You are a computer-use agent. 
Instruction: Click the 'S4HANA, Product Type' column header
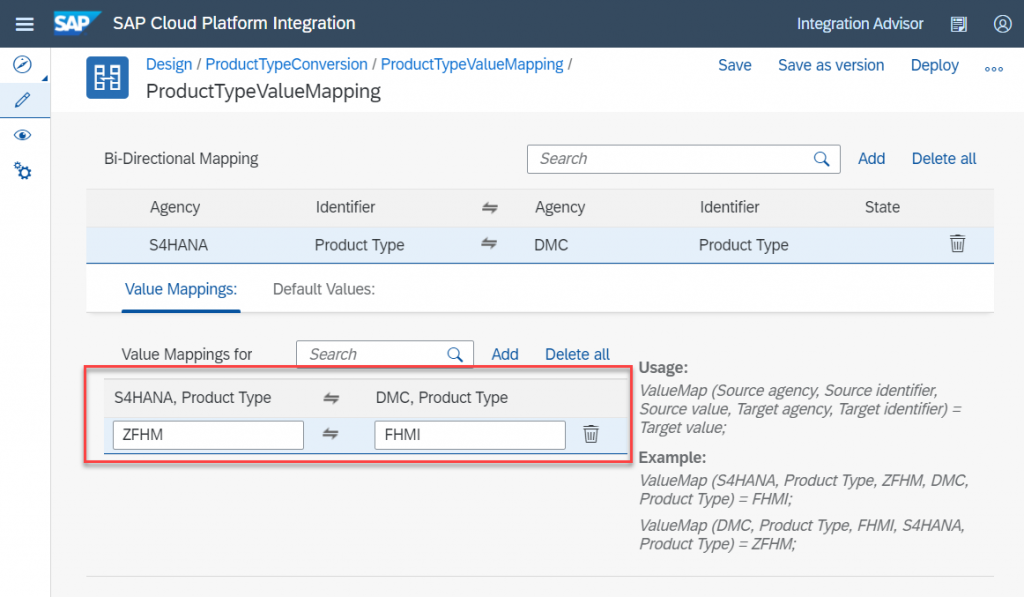tap(193, 398)
